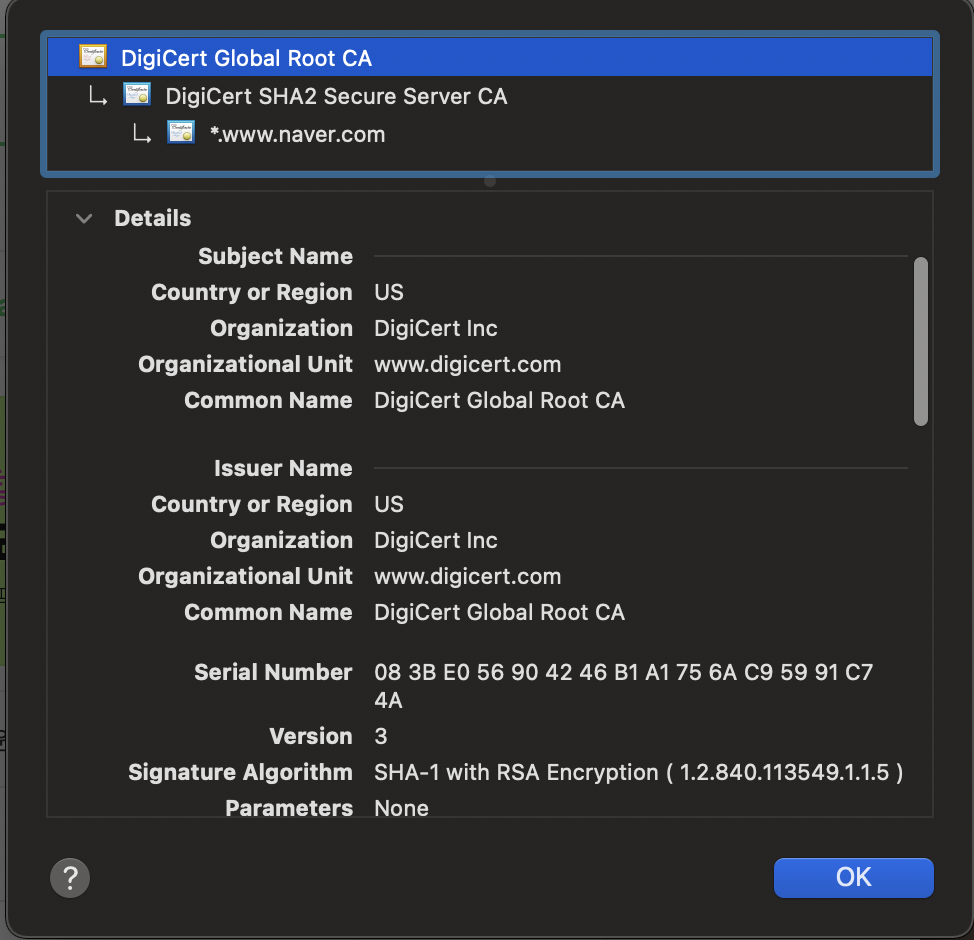
Task: Click the Signature Algorithm label
Action: pyautogui.click(x=240, y=772)
